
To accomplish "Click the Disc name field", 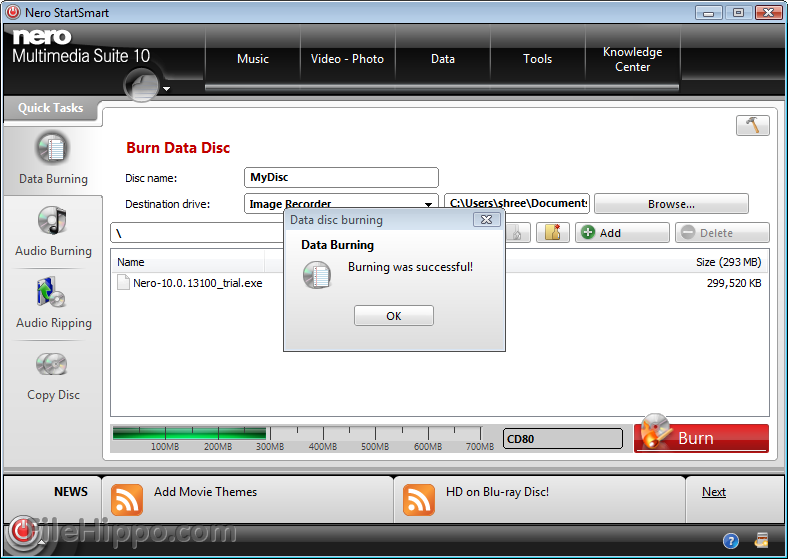I will coord(341,177).
